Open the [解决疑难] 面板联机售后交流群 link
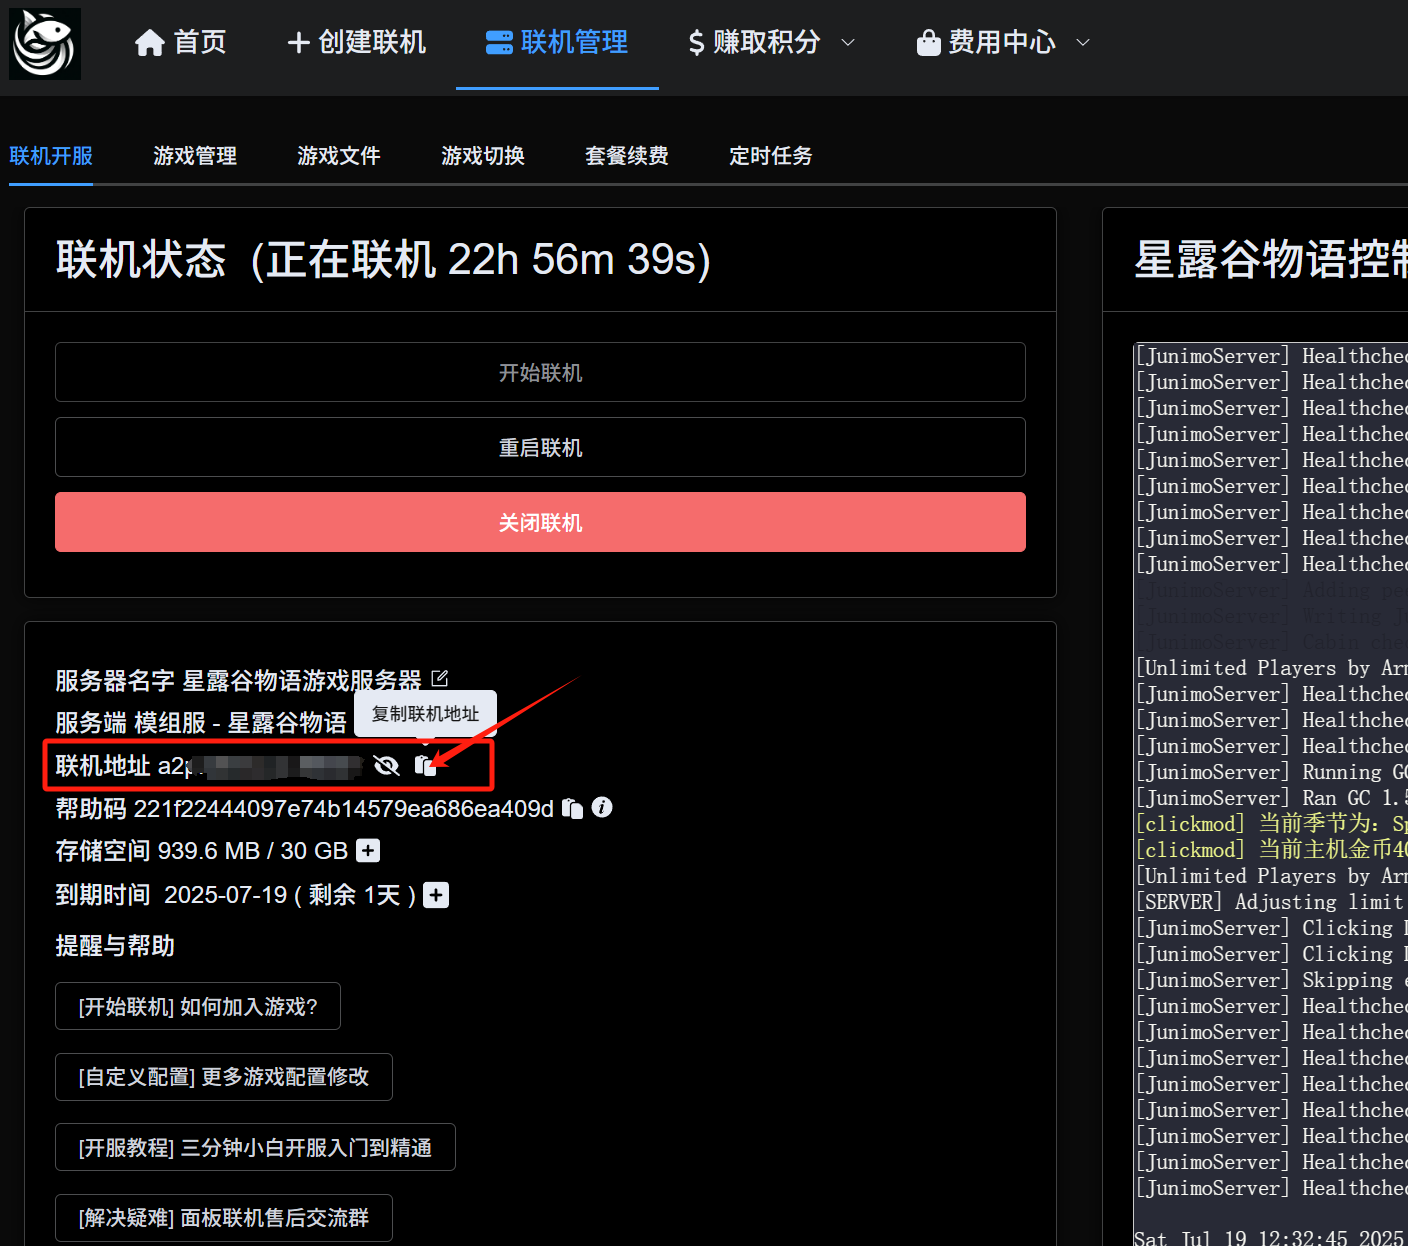This screenshot has height=1246, width=1408. pos(224,1217)
